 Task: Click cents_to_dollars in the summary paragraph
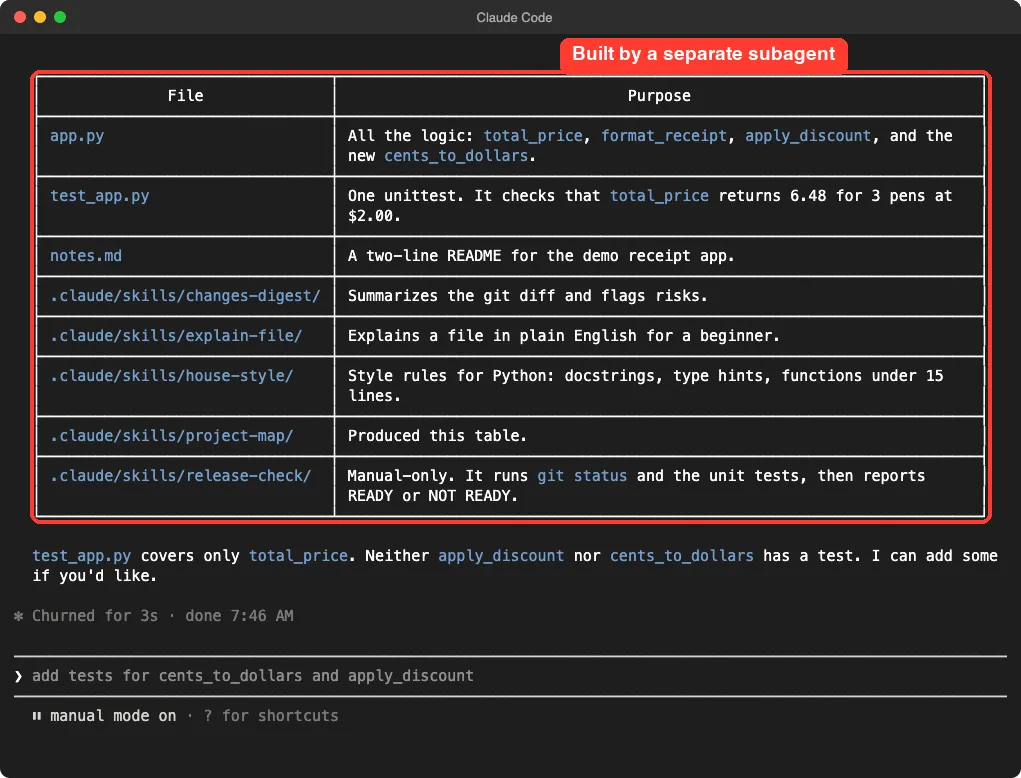[682, 555]
